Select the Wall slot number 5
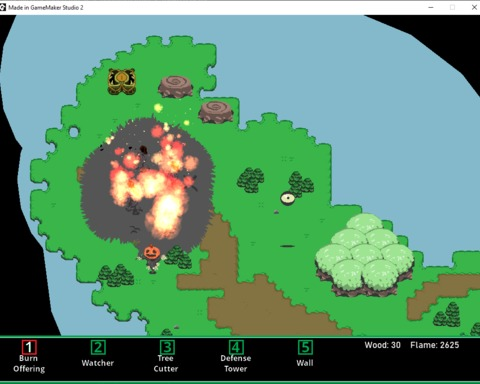The image size is (480, 384). tap(305, 347)
